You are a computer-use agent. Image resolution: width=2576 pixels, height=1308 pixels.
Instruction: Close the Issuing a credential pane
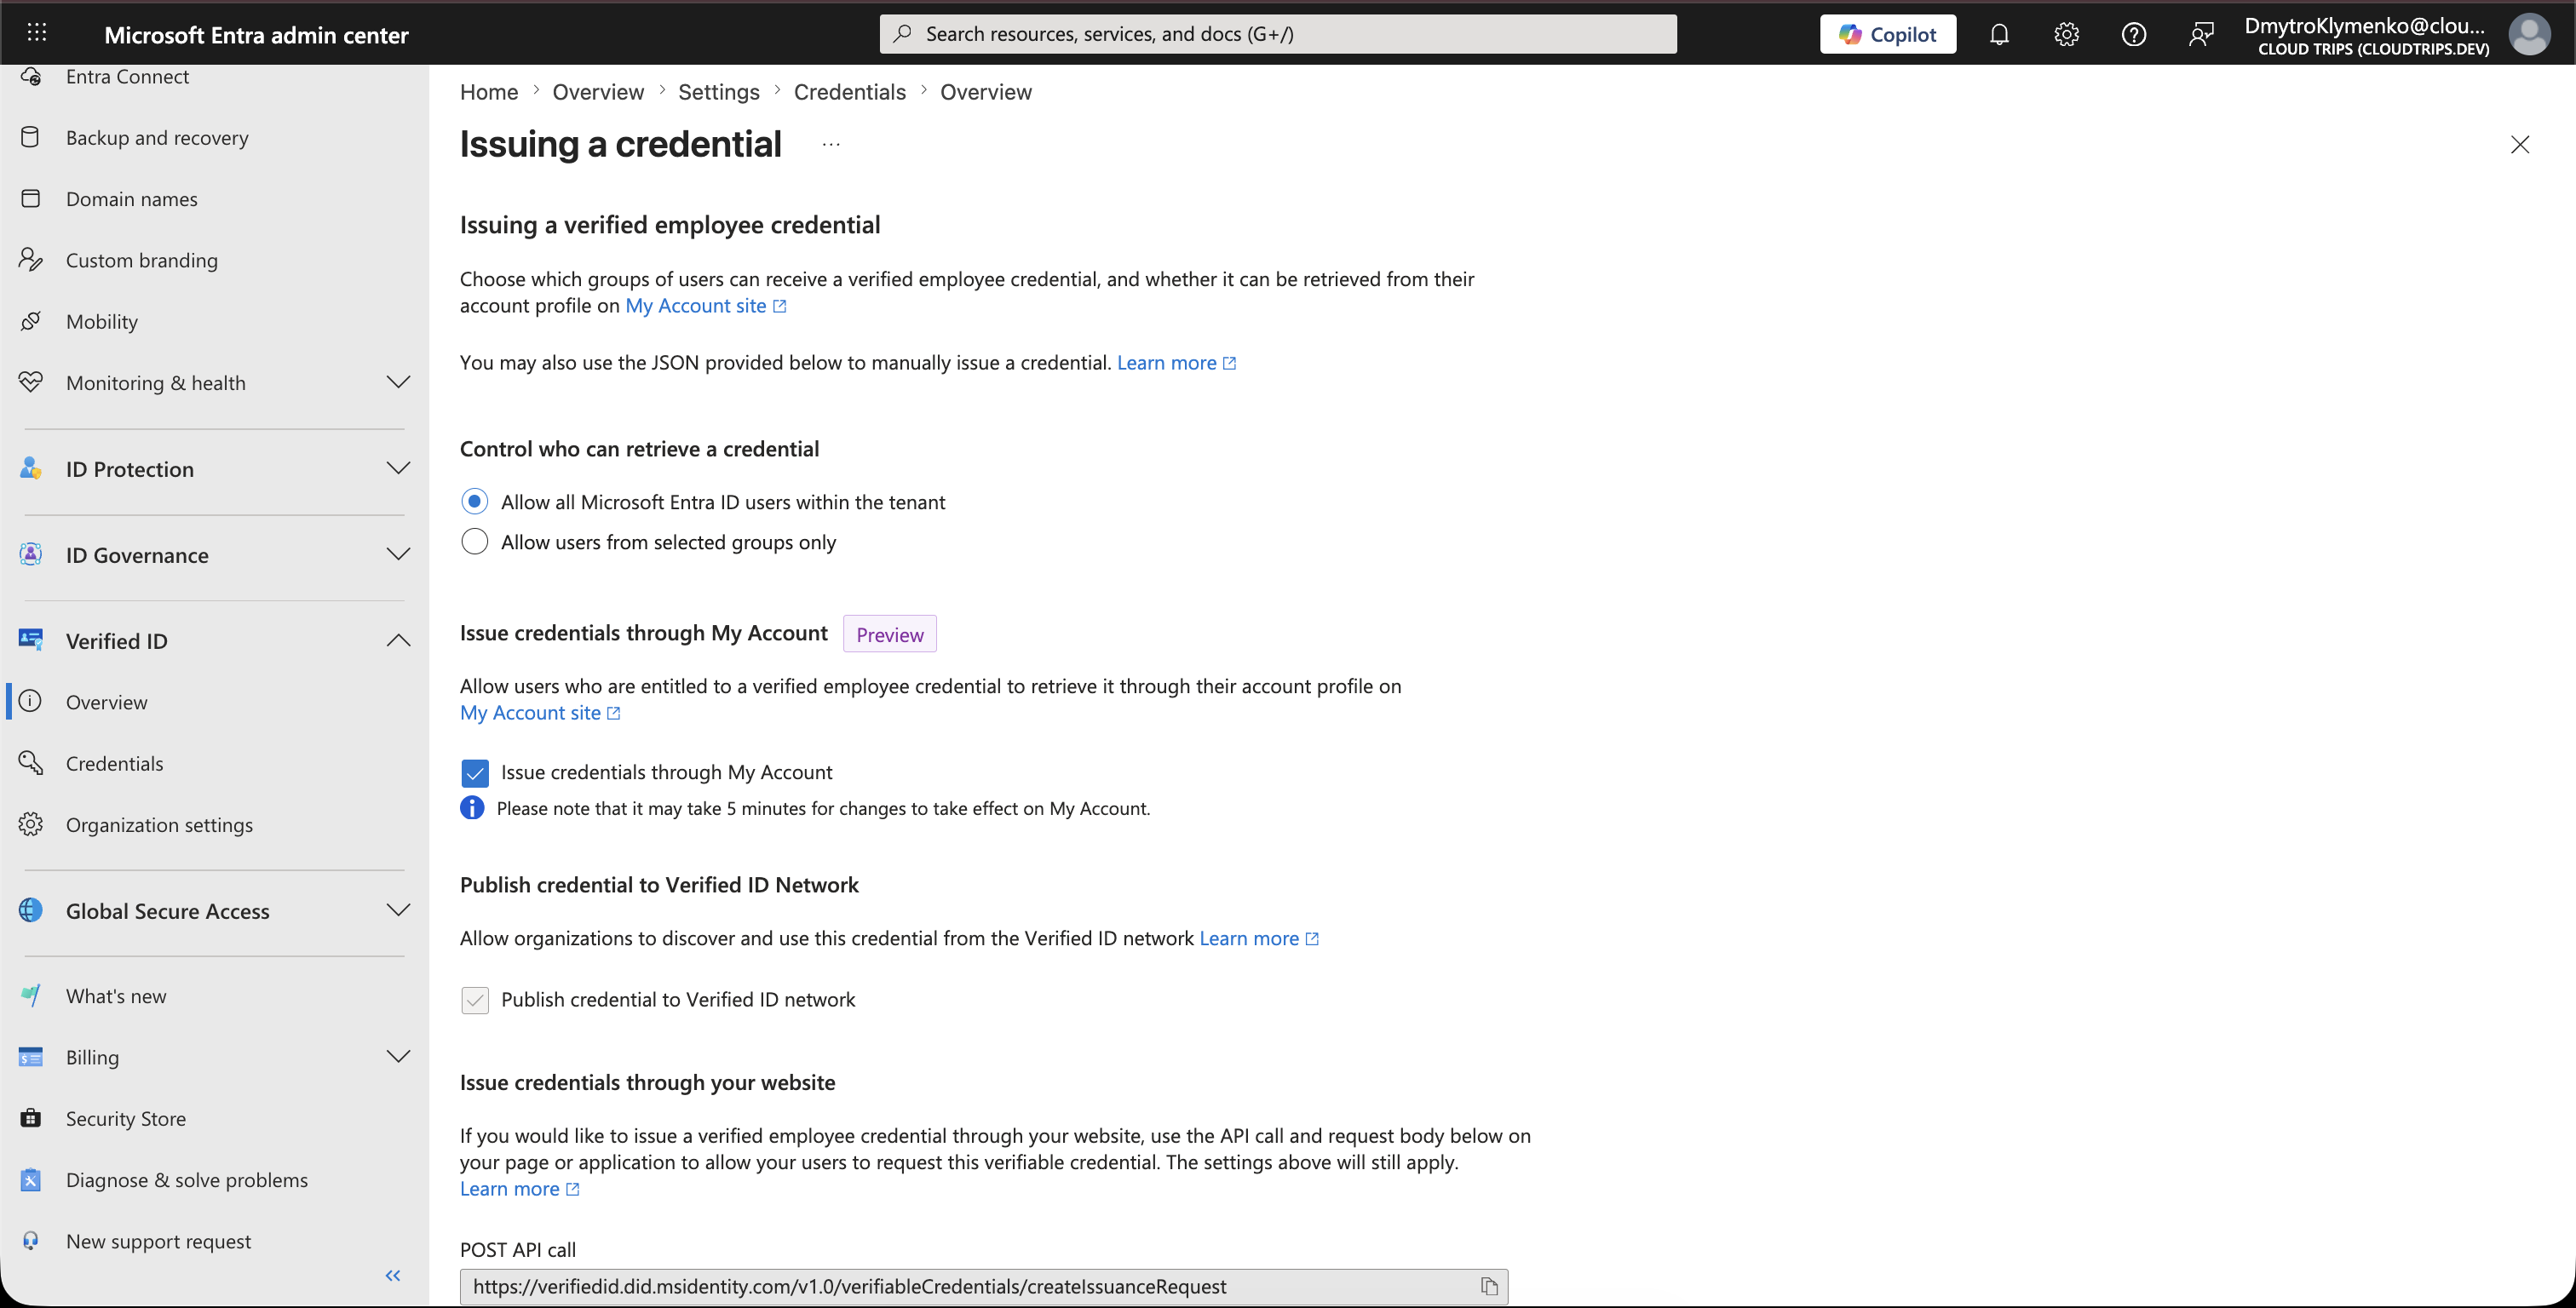tap(2520, 145)
